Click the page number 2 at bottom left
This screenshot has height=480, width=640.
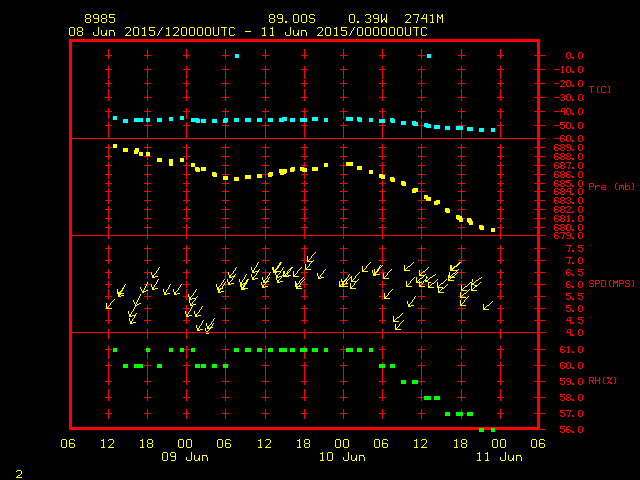19,474
